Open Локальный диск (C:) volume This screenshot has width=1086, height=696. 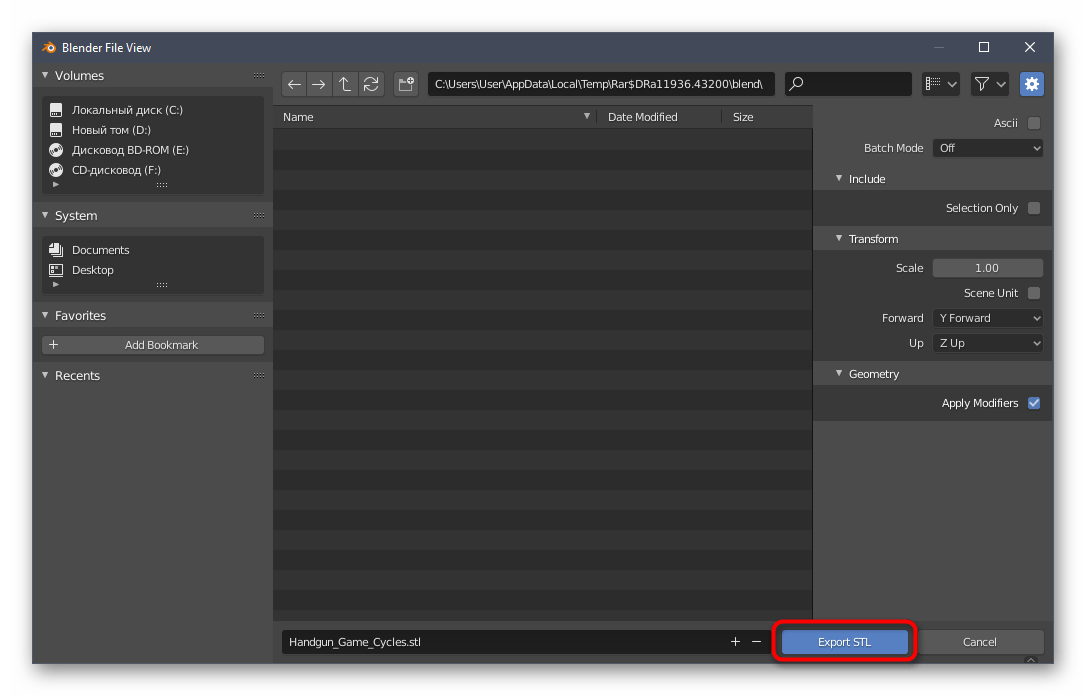click(127, 110)
